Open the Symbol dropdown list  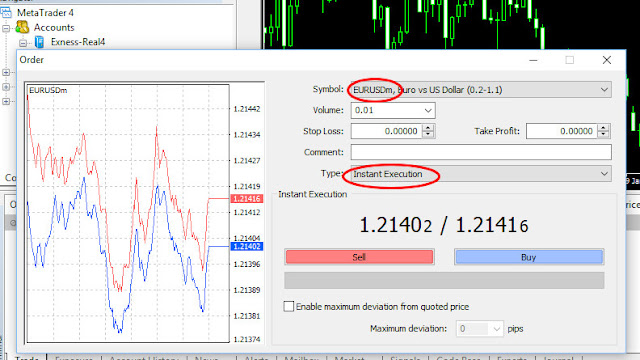(x=604, y=90)
